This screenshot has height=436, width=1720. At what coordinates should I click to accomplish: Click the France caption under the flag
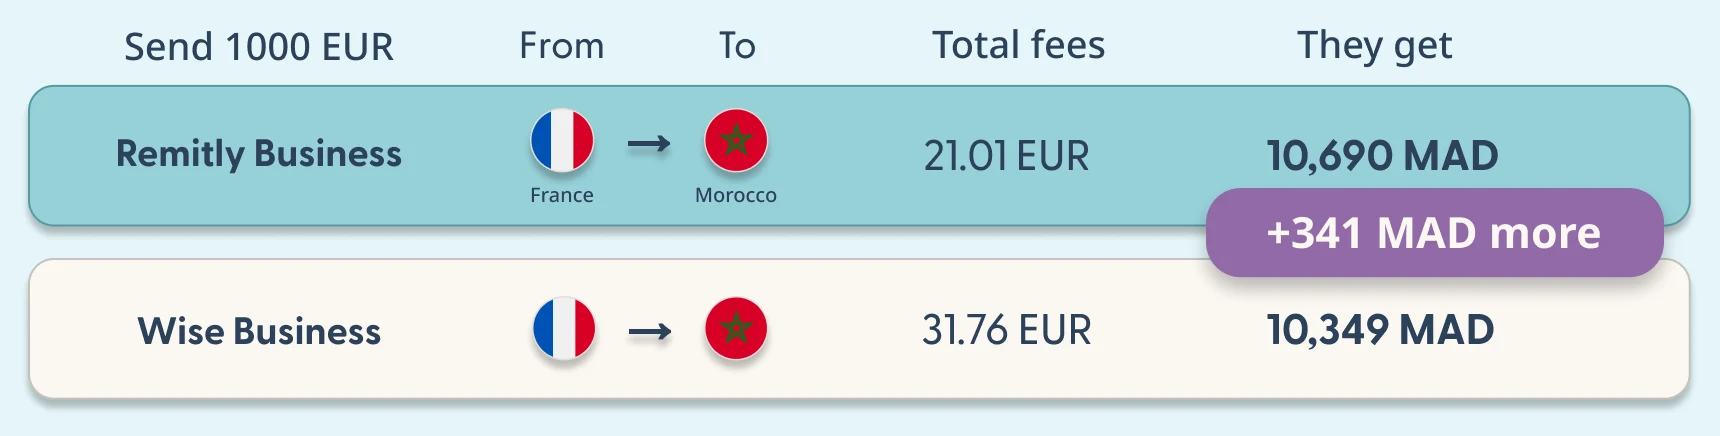coord(562,195)
